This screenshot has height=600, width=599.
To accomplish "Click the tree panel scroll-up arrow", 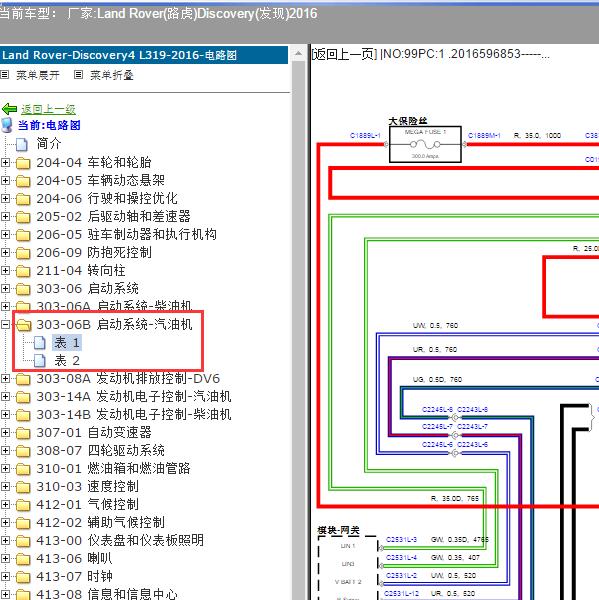I will tap(298, 54).
